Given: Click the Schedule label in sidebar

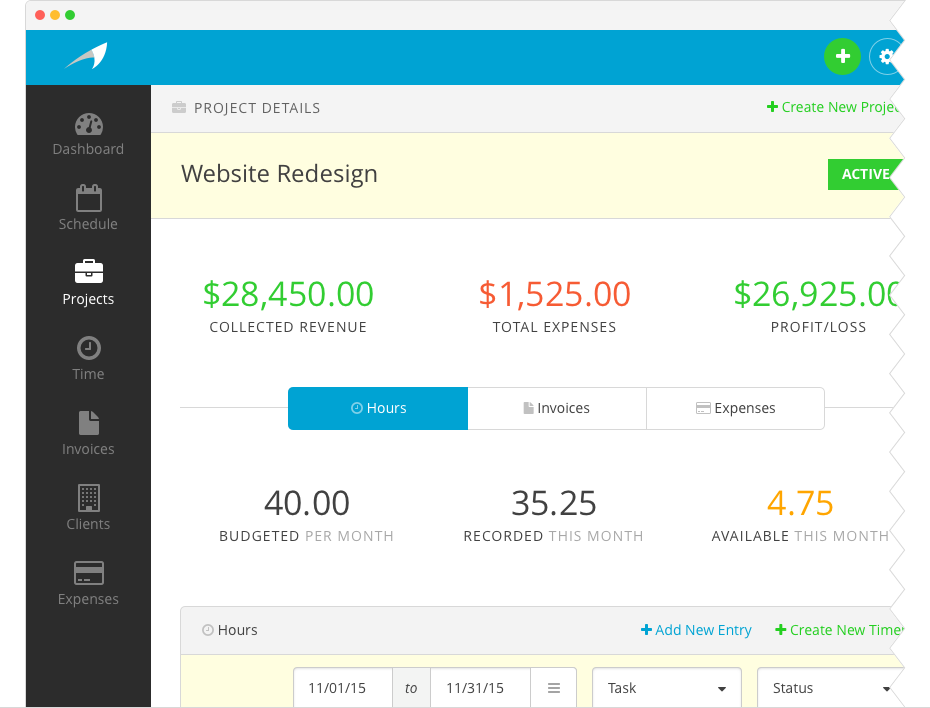Looking at the screenshot, I should (x=88, y=224).
